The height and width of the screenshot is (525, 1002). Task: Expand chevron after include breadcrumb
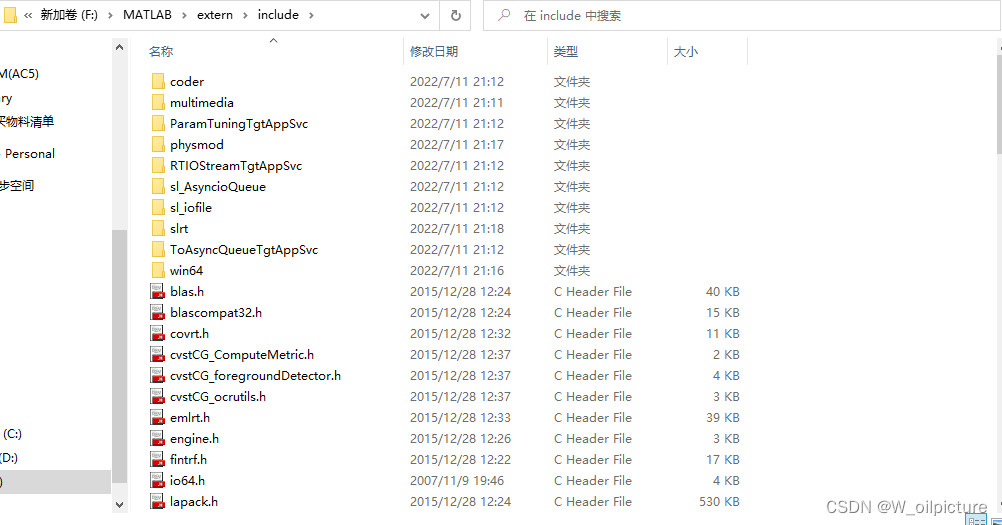pyautogui.click(x=311, y=15)
